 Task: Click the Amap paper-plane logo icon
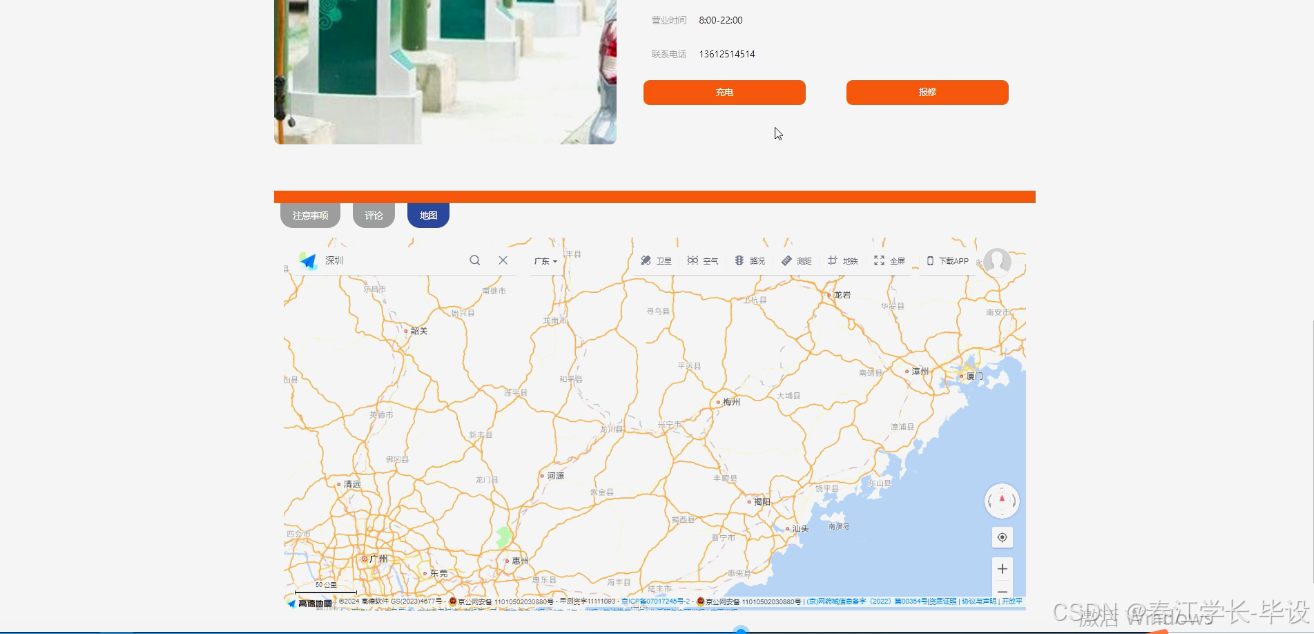coord(308,261)
